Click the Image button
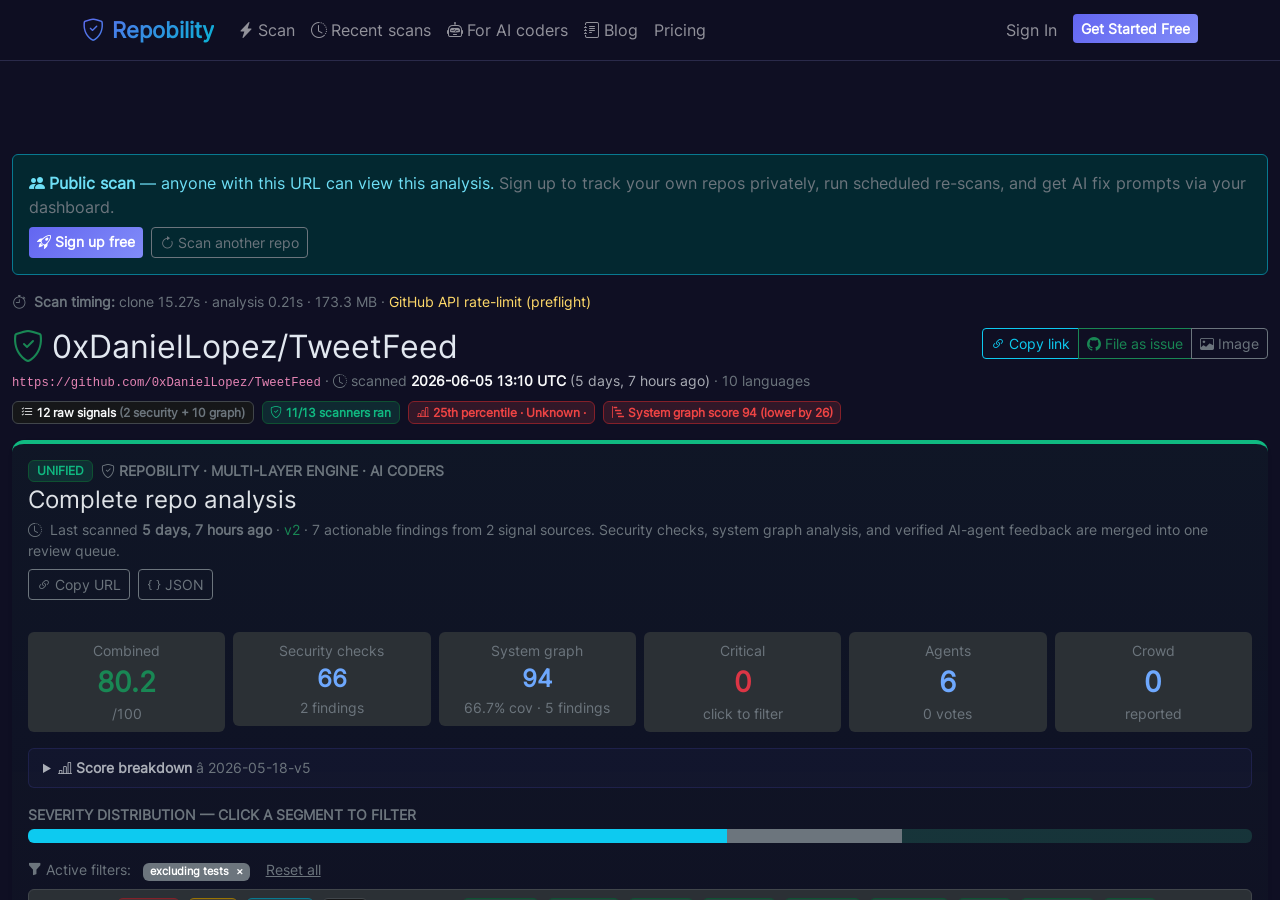The width and height of the screenshot is (1280, 900). tap(1230, 343)
